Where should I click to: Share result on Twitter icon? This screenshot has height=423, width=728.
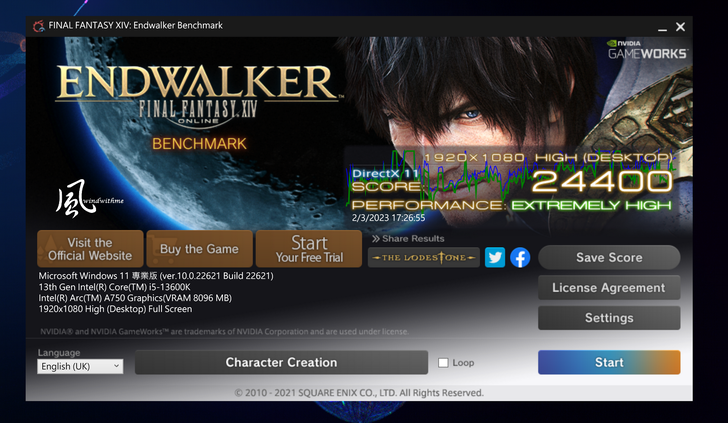click(x=495, y=257)
